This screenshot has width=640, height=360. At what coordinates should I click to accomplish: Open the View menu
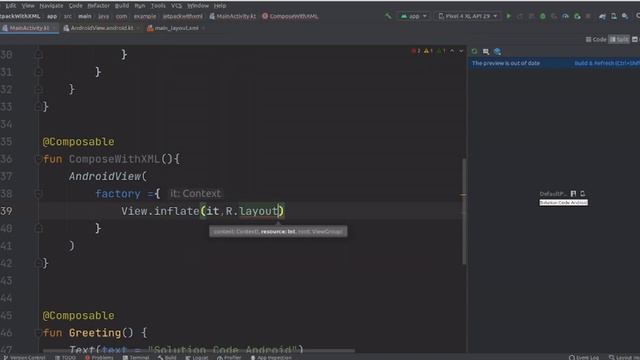[28, 6]
